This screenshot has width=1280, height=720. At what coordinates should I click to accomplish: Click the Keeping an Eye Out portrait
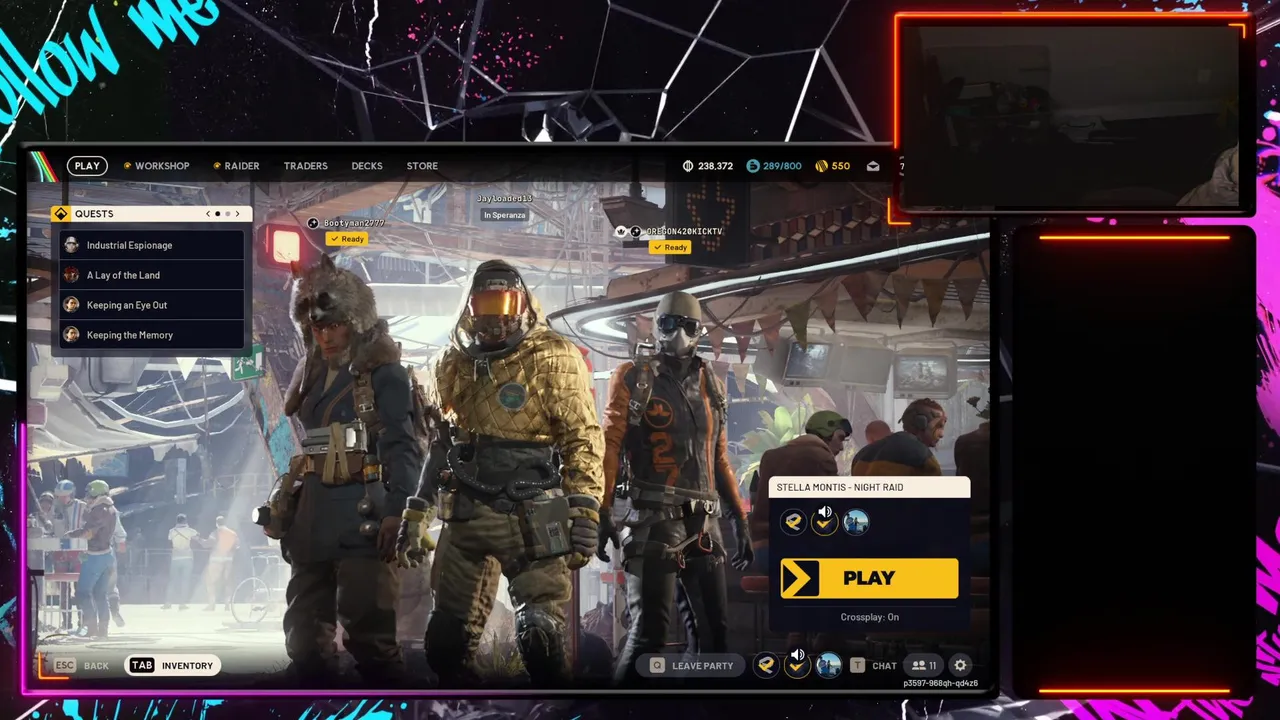click(x=71, y=305)
